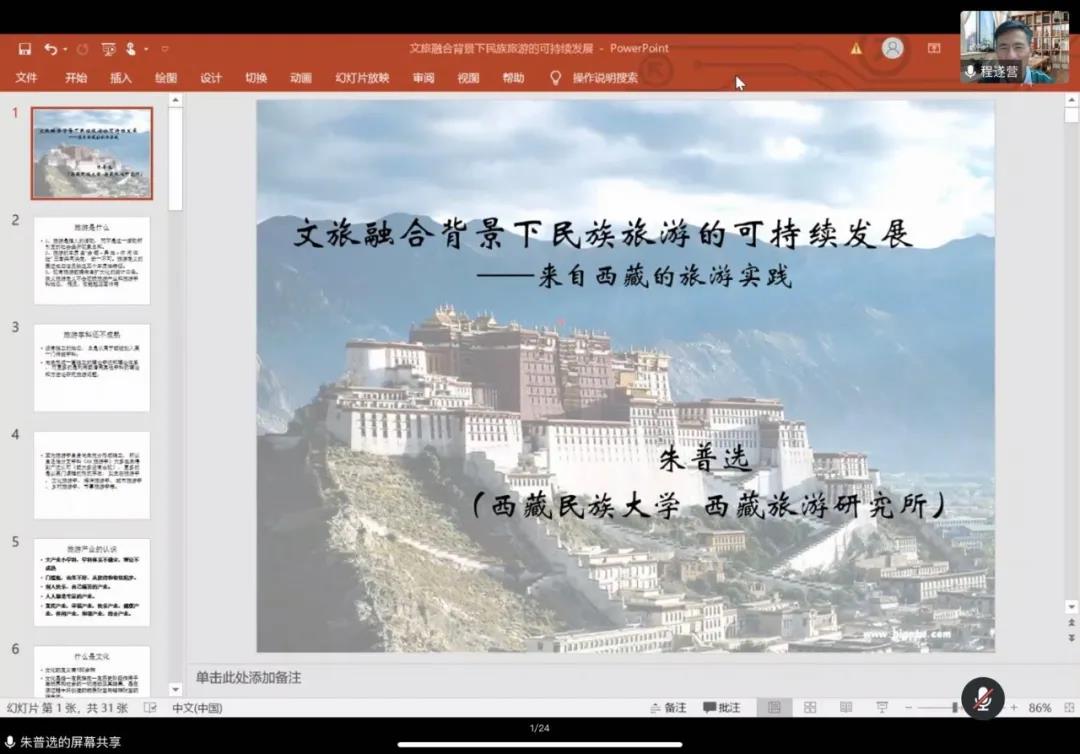Switch to the 幻灯片放映 tab
Viewport: 1080px width, 754px height.
click(x=362, y=78)
